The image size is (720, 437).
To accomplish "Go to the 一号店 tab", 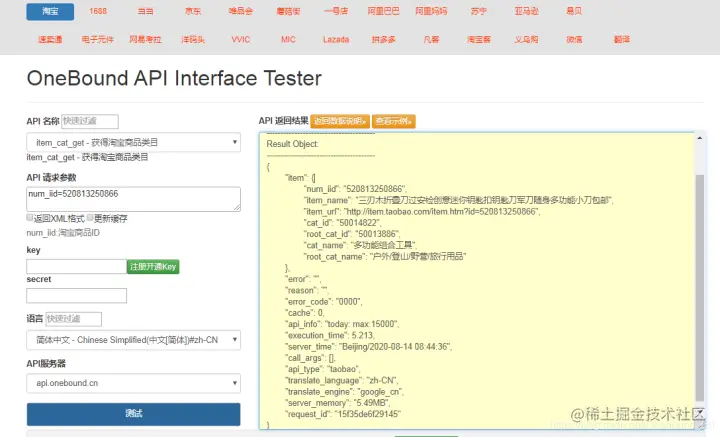I will (x=336, y=11).
